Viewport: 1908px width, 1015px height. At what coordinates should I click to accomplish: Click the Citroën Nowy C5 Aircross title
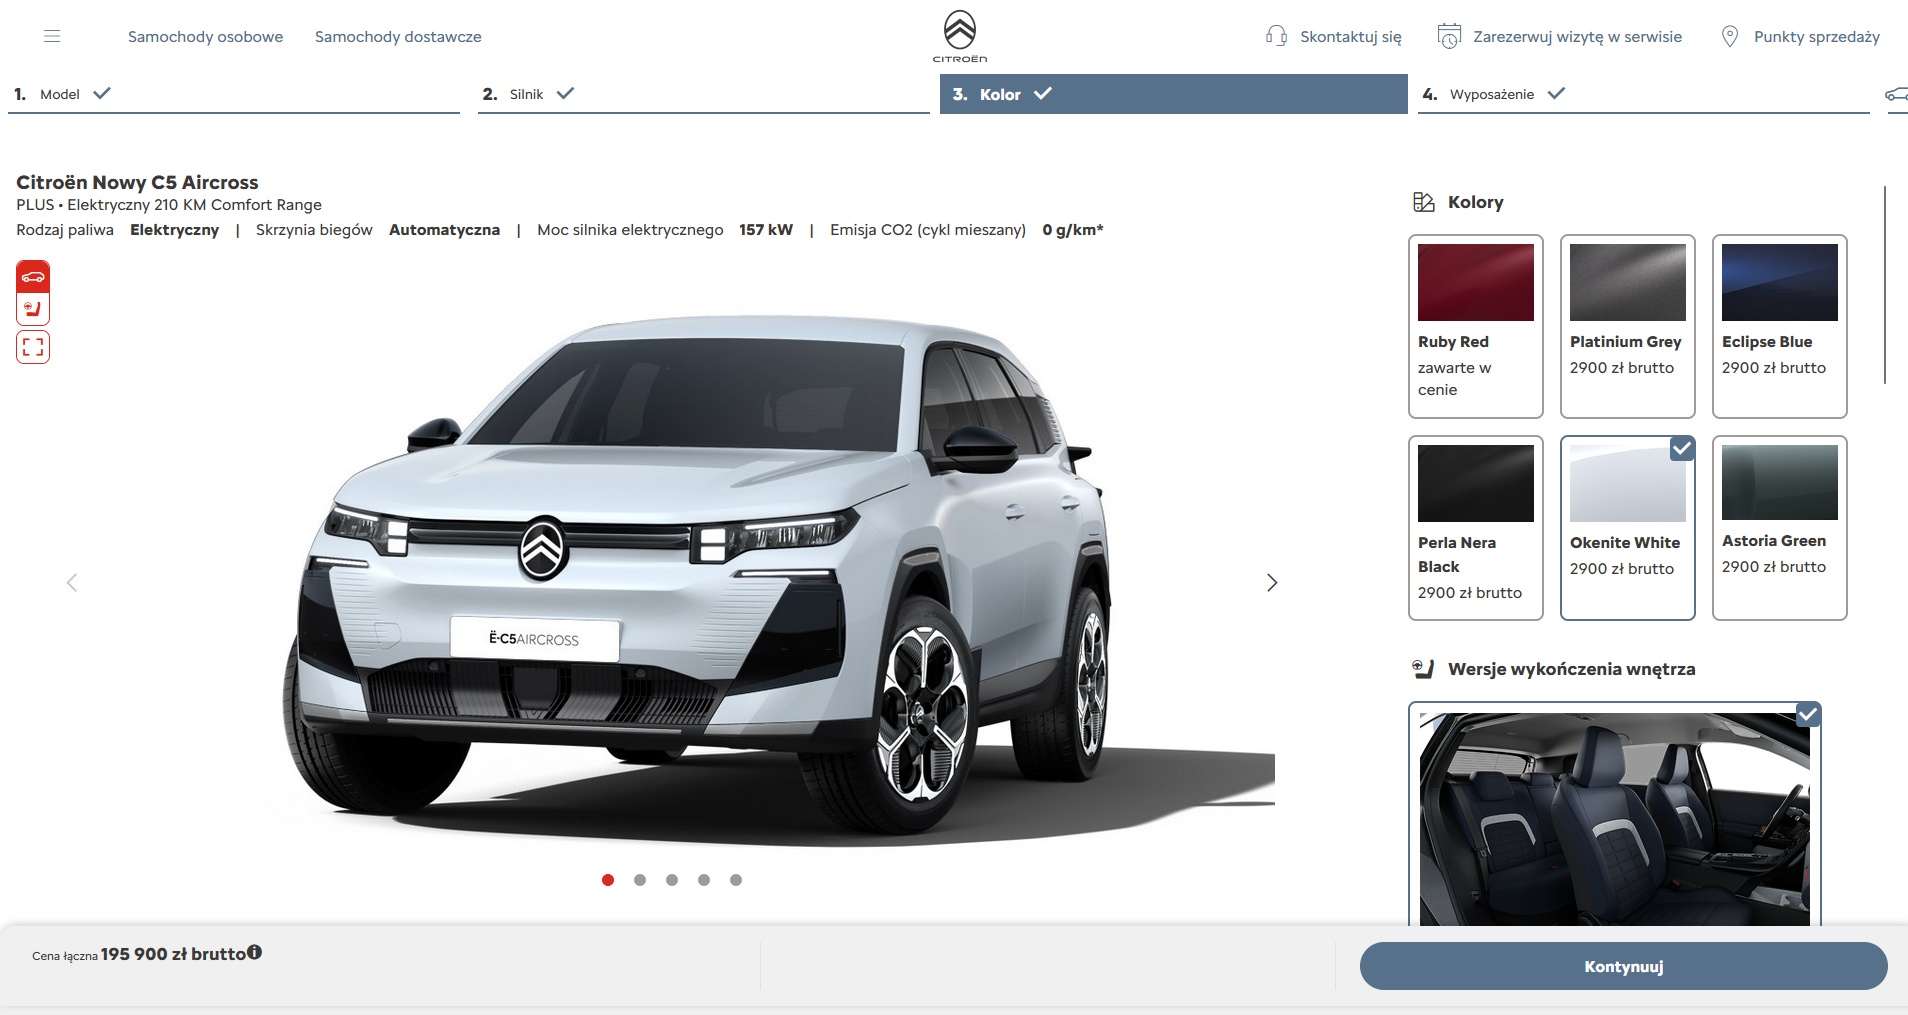point(137,182)
